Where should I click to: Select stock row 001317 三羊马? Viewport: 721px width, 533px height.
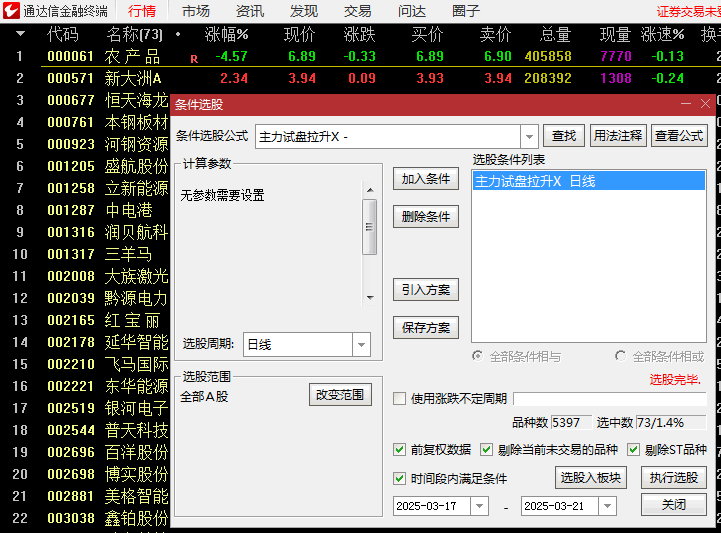pyautogui.click(x=85, y=254)
